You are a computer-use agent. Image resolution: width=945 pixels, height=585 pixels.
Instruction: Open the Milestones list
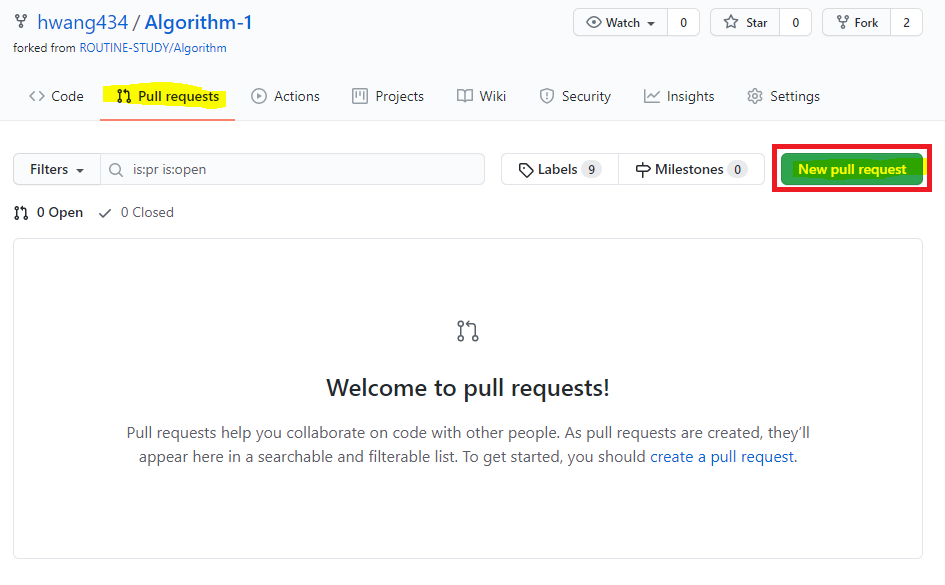[x=691, y=170]
